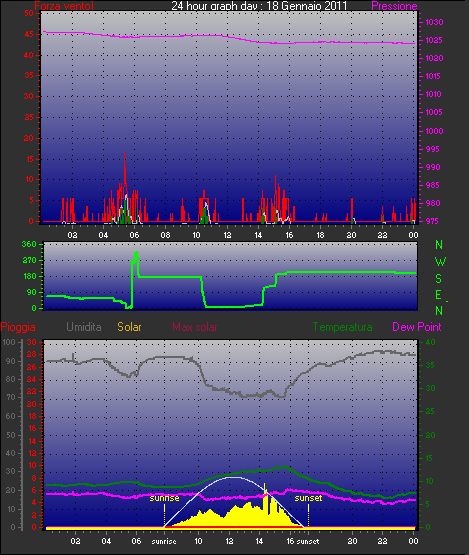Viewport: 469px width, 555px height.
Task: Click the S compass letter beside the direction chart
Action: click(x=439, y=279)
